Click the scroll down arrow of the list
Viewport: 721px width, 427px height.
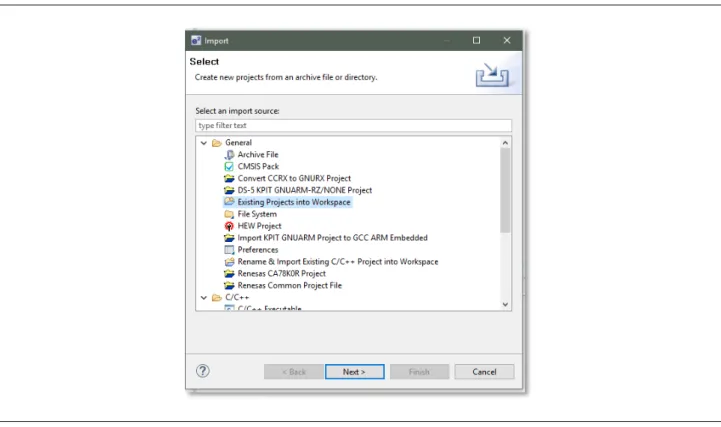click(x=505, y=304)
